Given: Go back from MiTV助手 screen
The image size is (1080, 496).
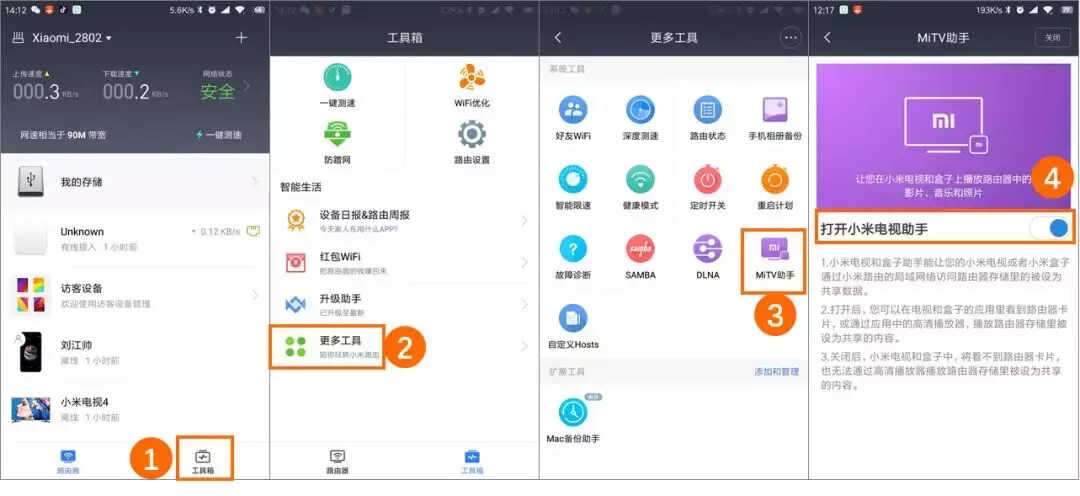Looking at the screenshot, I should (x=827, y=38).
